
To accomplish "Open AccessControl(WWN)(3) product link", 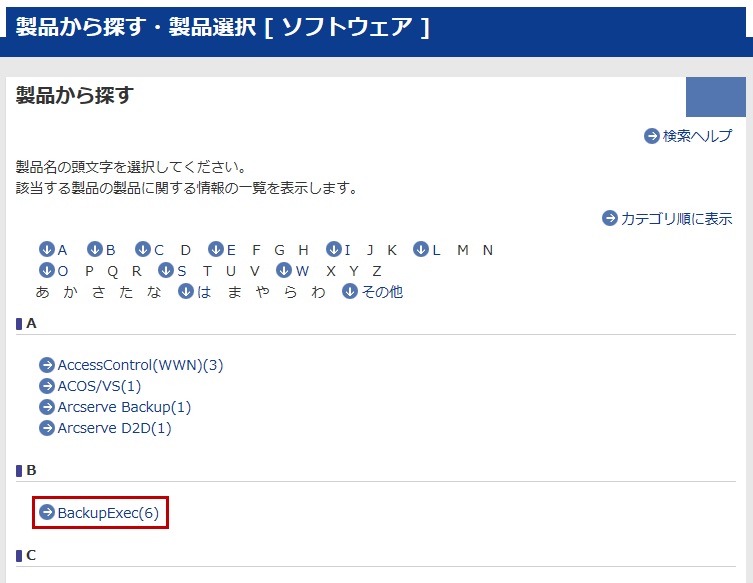I will (x=141, y=365).
